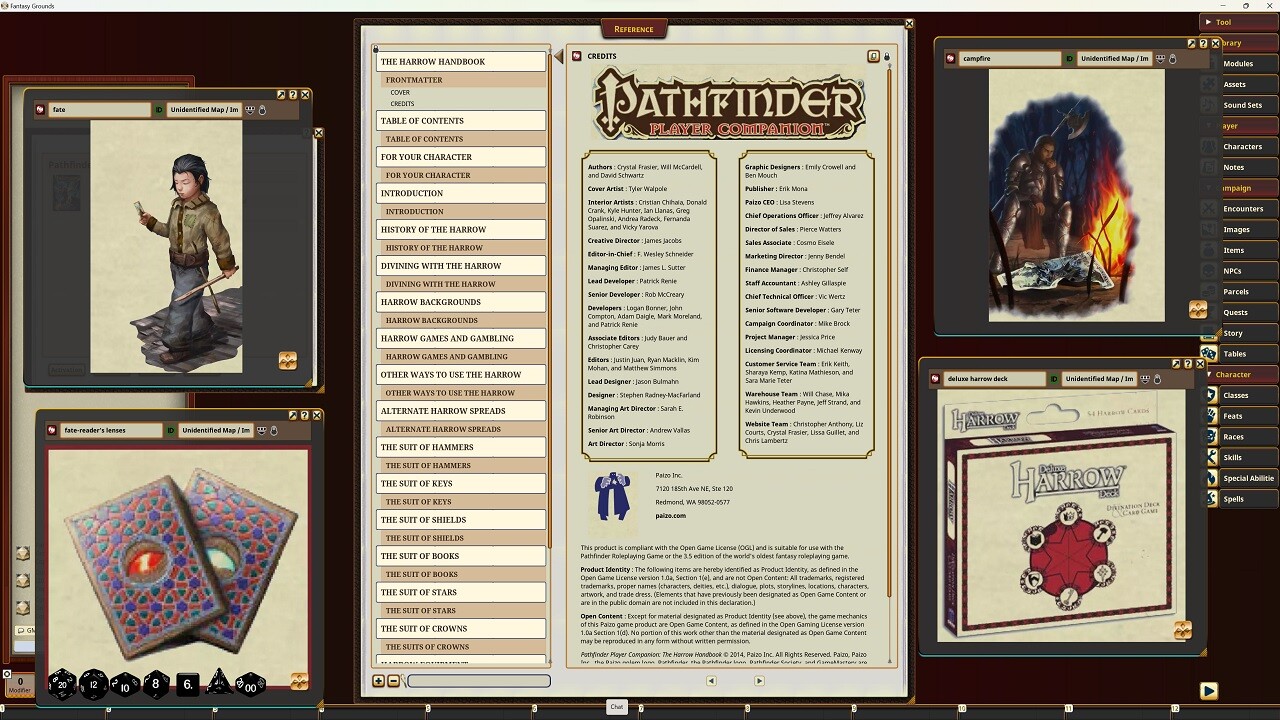1280x720 pixels.
Task: Click the next page arrow in the reference window
Action: pyautogui.click(x=760, y=680)
